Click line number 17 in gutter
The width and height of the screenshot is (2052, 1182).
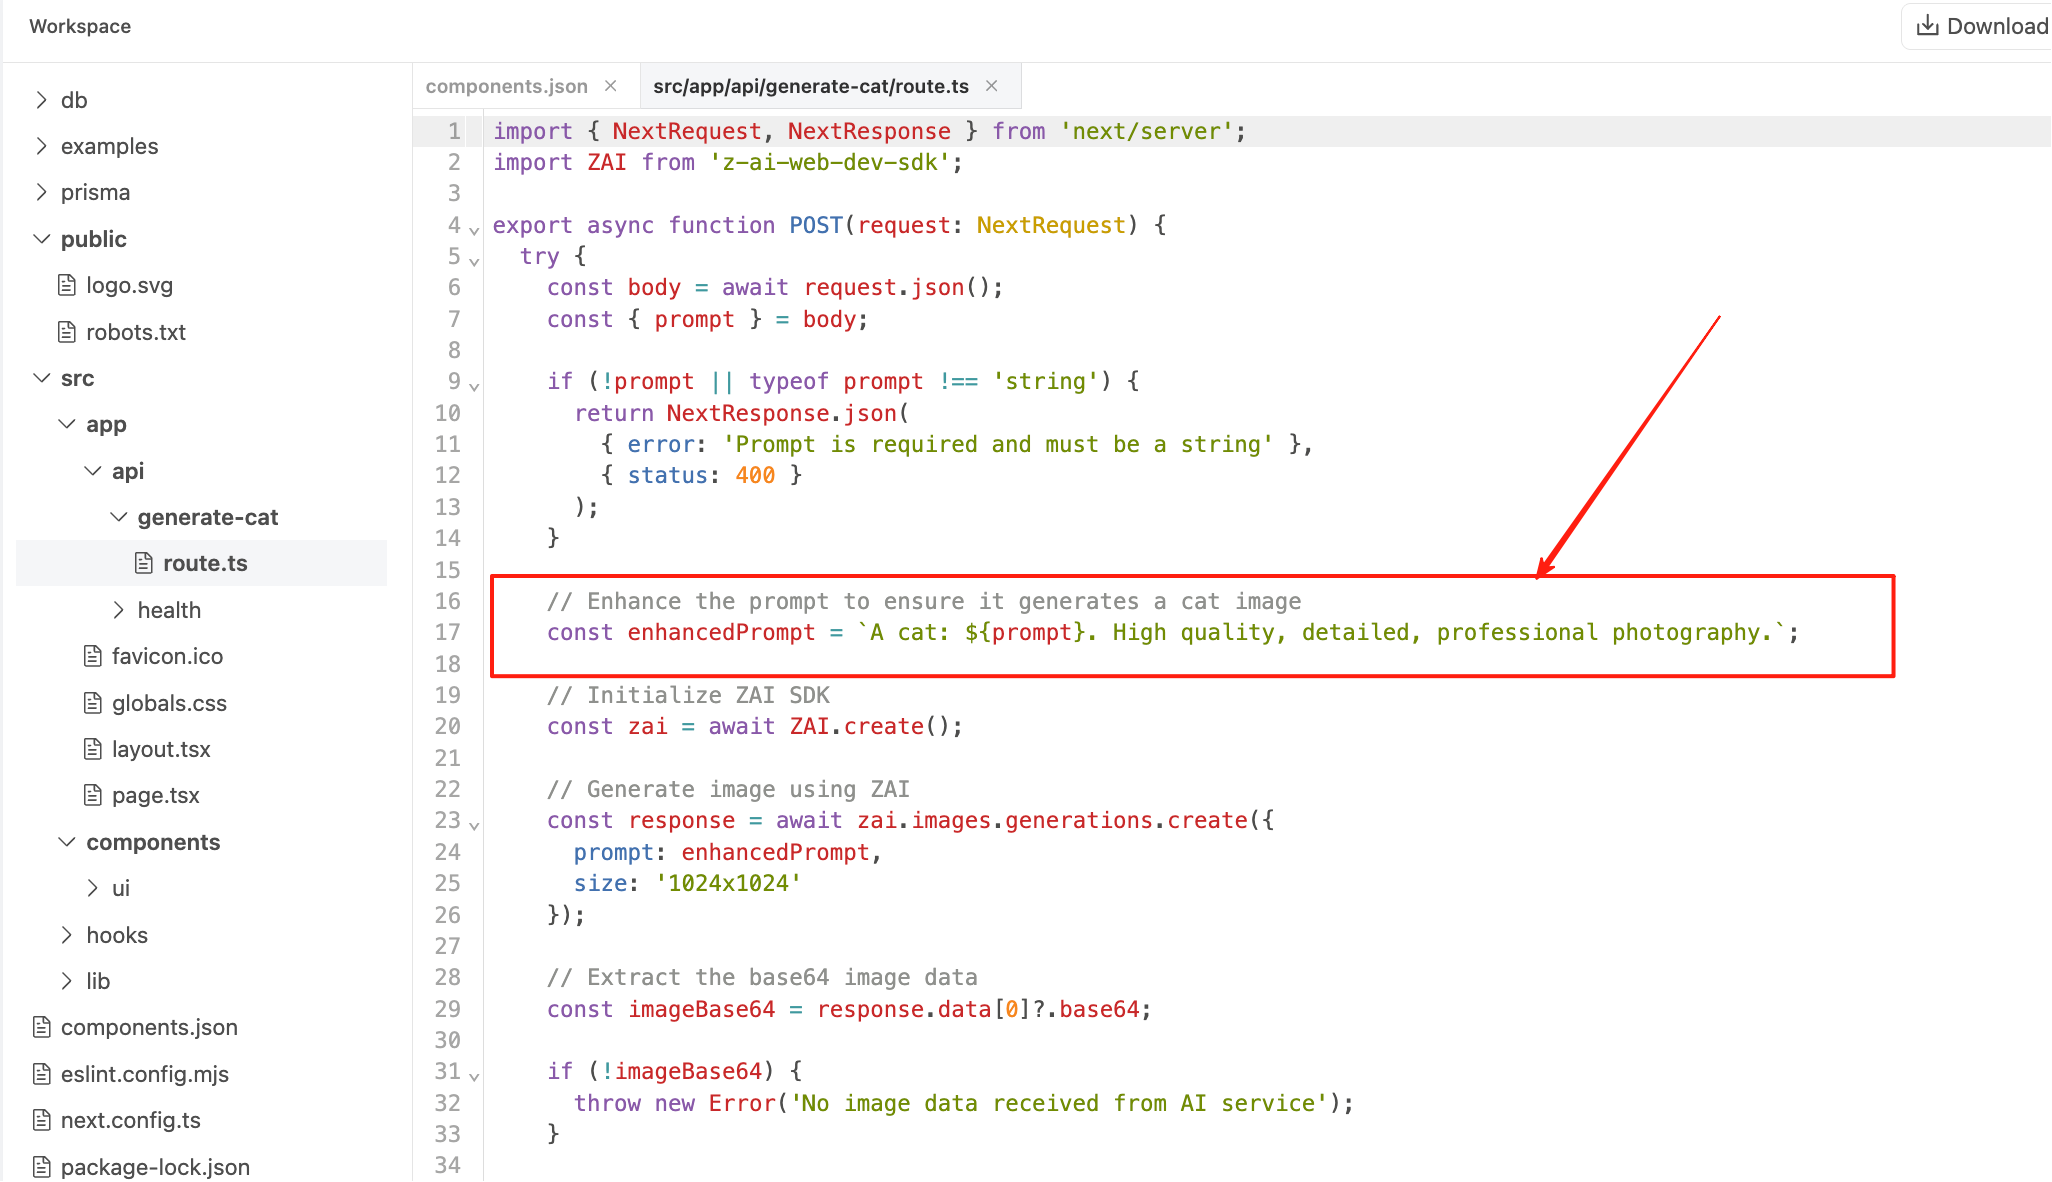tap(447, 632)
